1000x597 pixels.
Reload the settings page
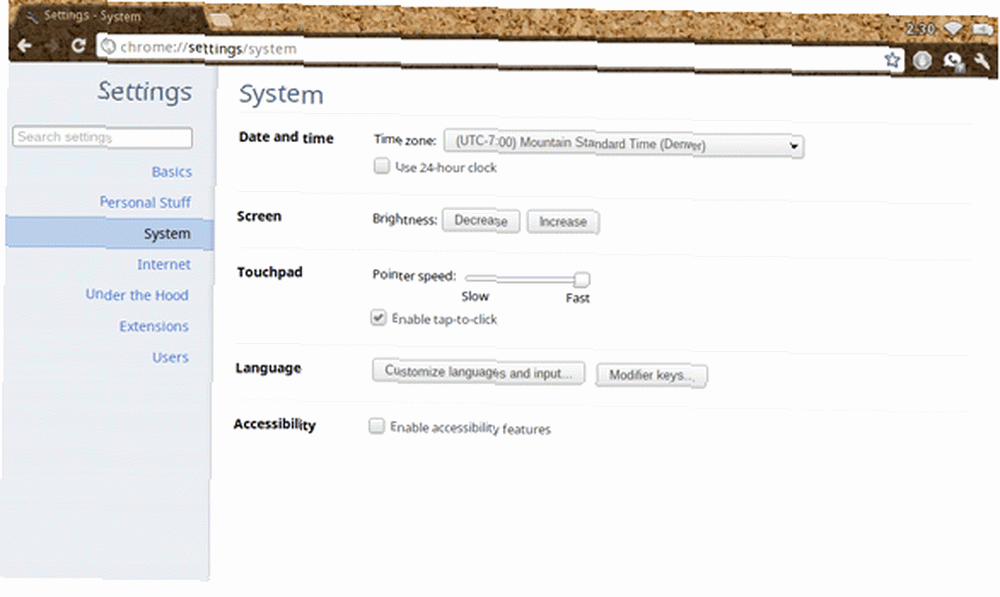[x=78, y=45]
